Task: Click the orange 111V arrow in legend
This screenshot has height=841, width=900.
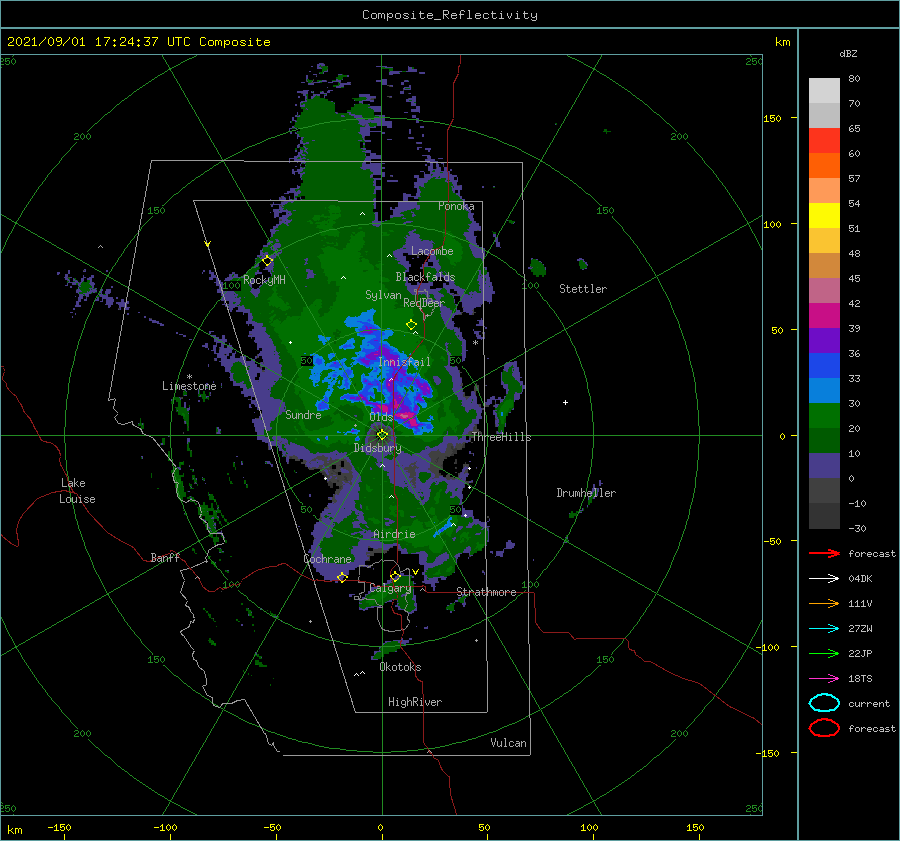Action: pos(825,603)
